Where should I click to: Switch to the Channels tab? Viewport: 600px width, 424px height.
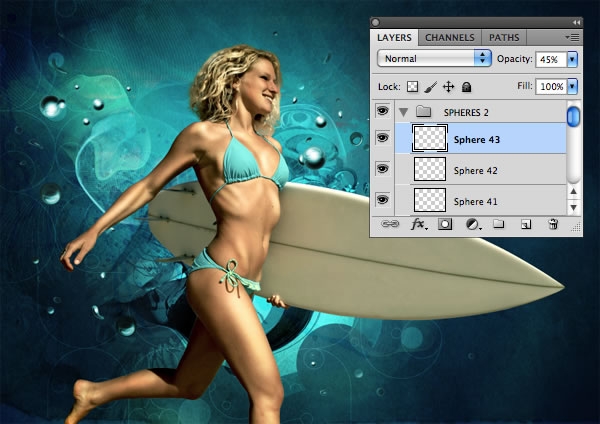(450, 38)
